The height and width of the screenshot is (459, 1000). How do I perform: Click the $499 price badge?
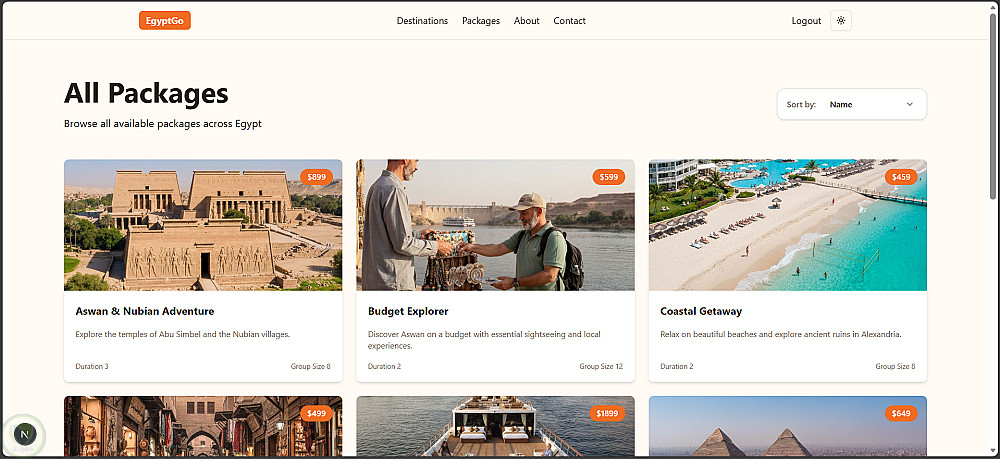pos(316,413)
